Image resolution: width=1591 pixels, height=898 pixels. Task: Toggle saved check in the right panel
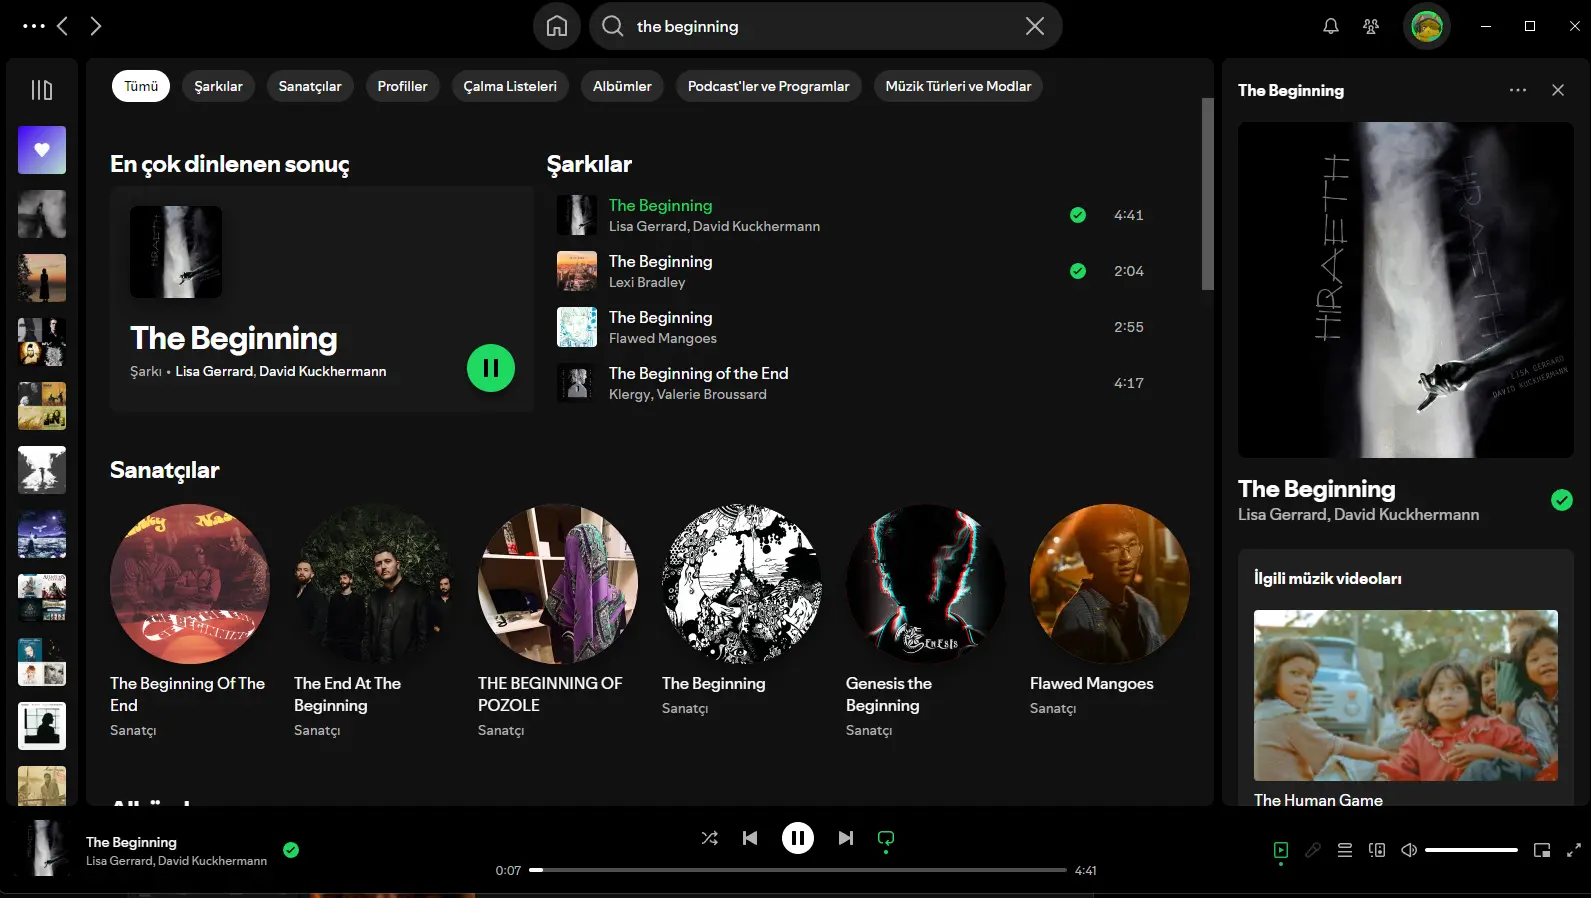[1562, 500]
